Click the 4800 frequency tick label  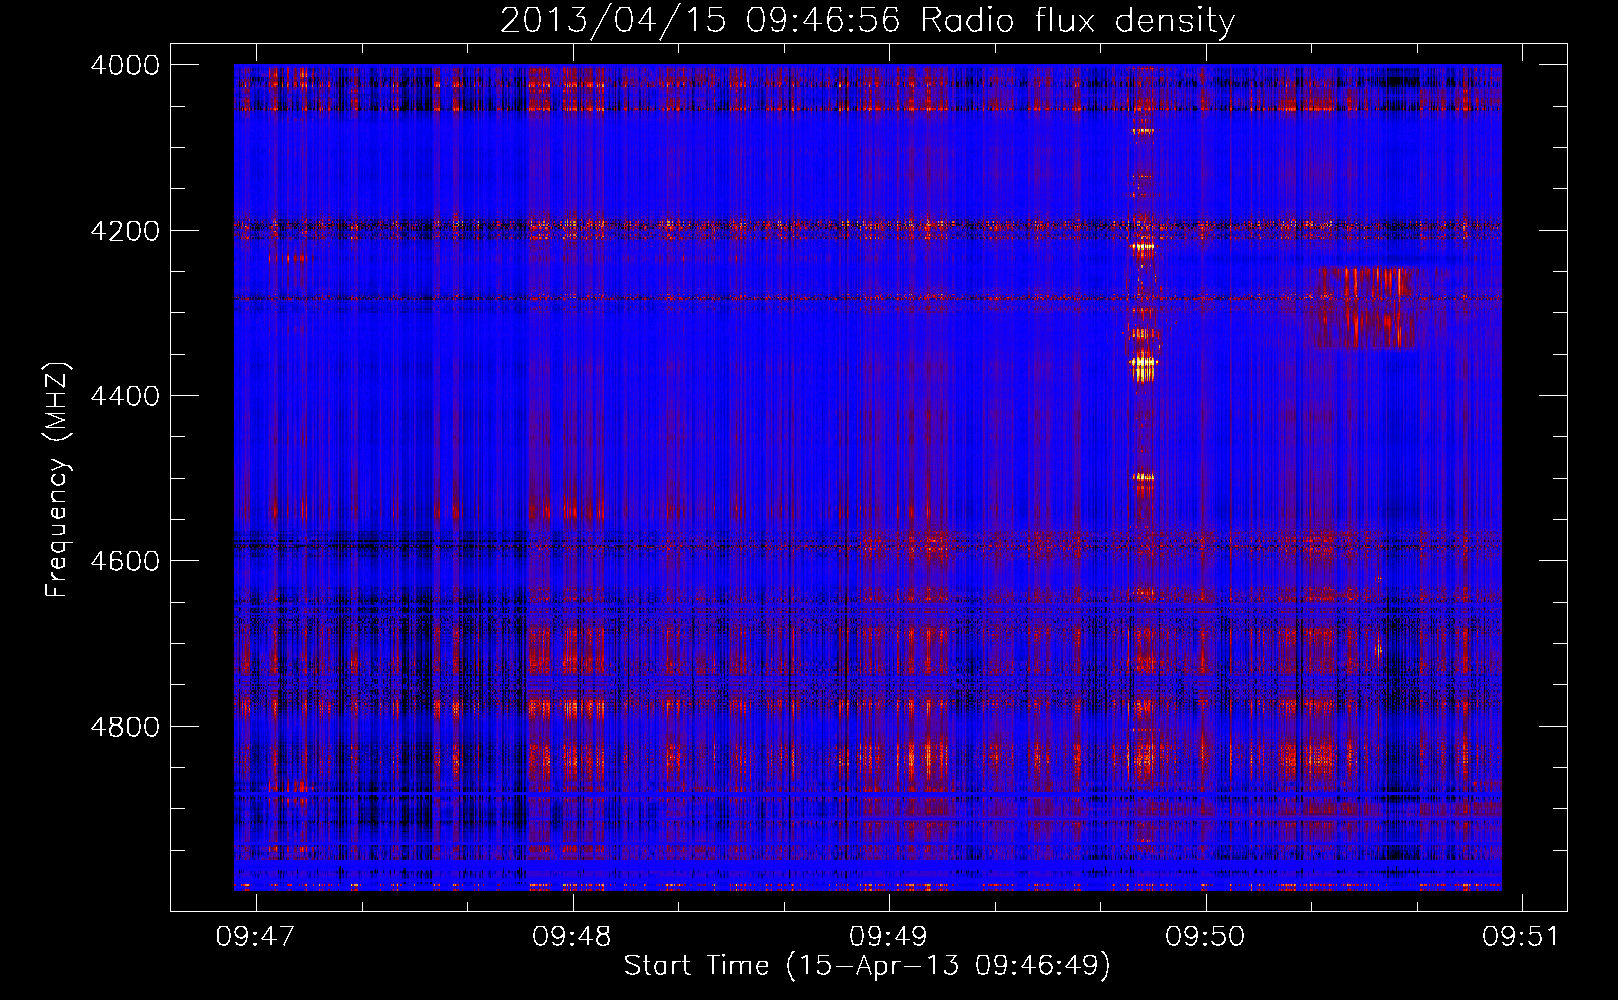(125, 726)
